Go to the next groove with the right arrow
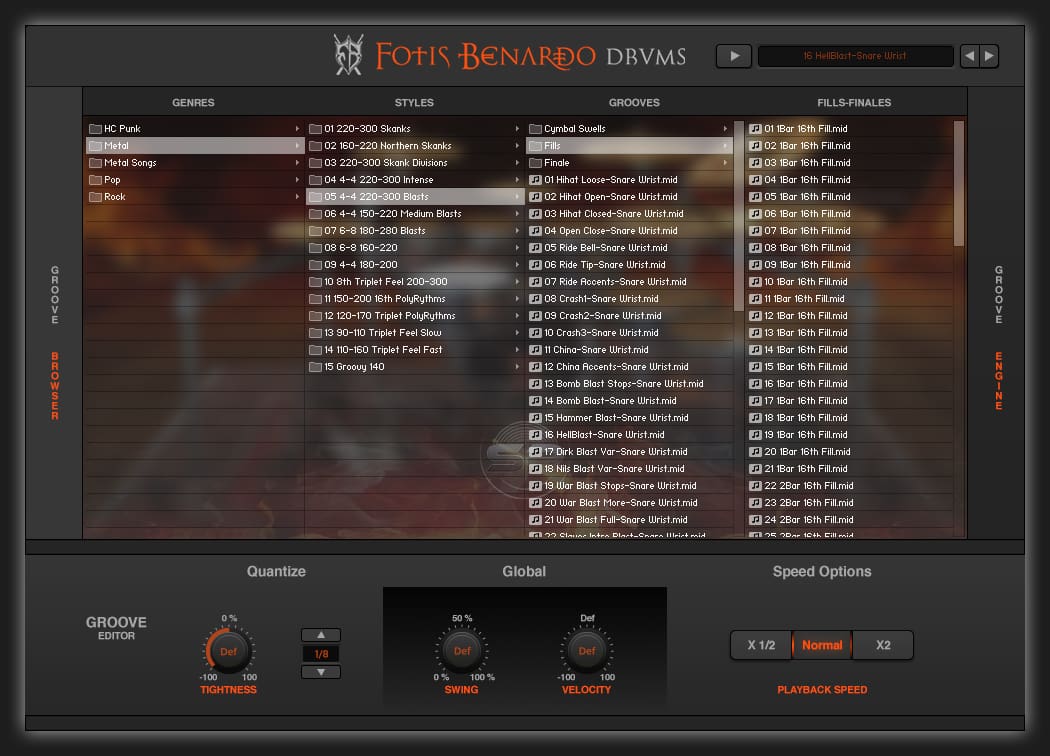1050x756 pixels. [989, 56]
